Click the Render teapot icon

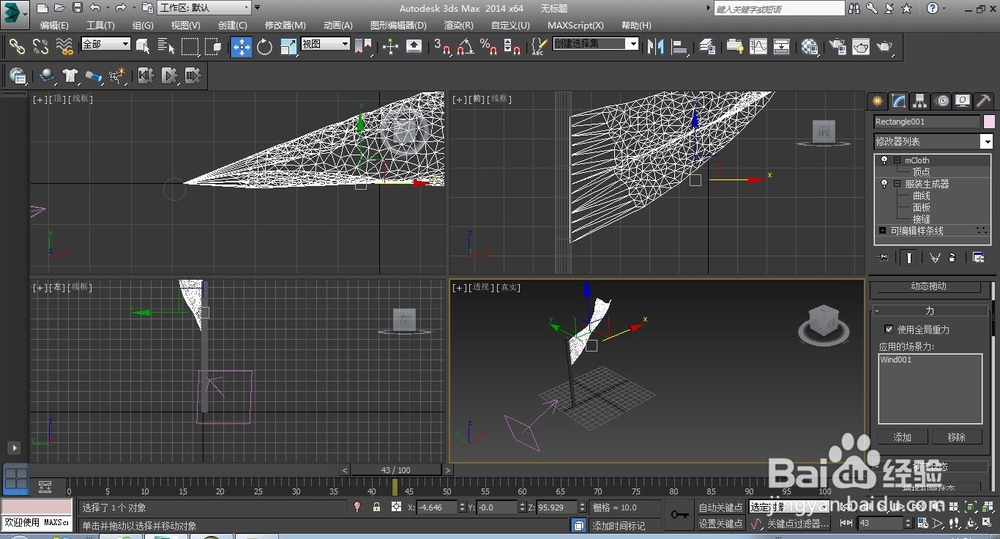[x=885, y=46]
